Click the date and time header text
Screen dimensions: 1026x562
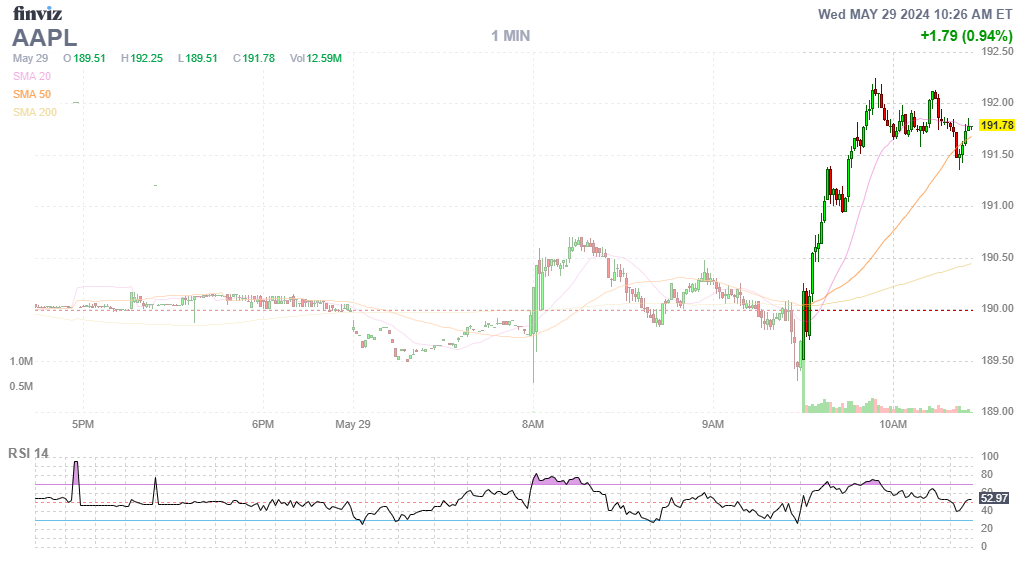pyautogui.click(x=916, y=14)
